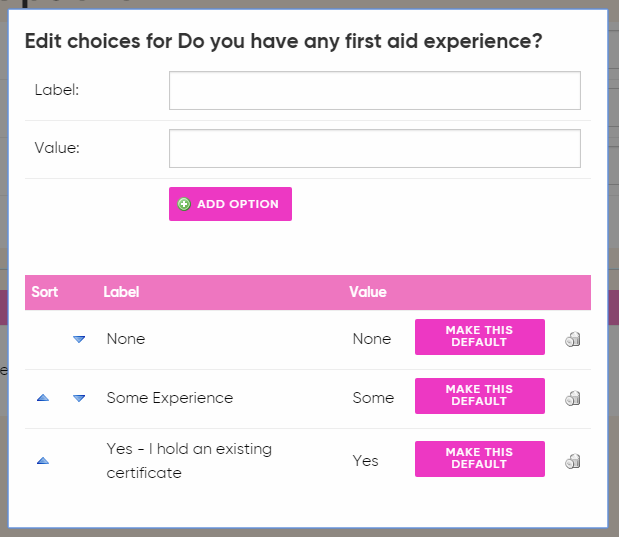
Task: Click the Label column header
Action: [x=121, y=293]
